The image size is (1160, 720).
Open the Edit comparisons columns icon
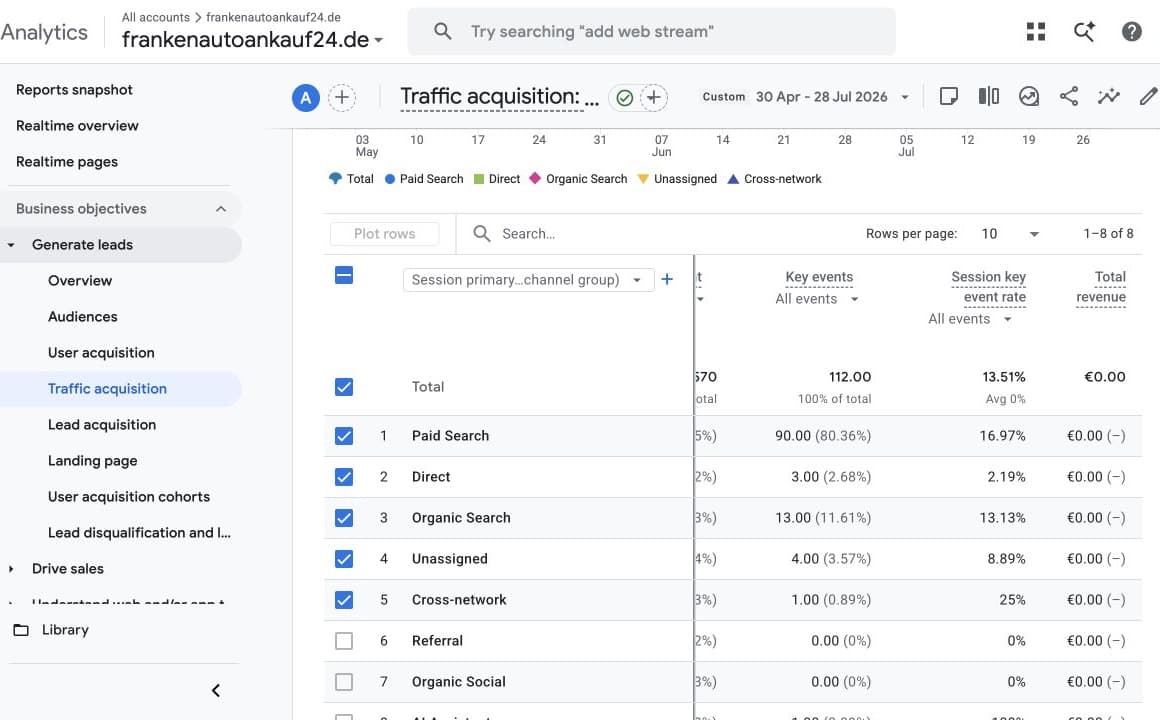pos(988,96)
